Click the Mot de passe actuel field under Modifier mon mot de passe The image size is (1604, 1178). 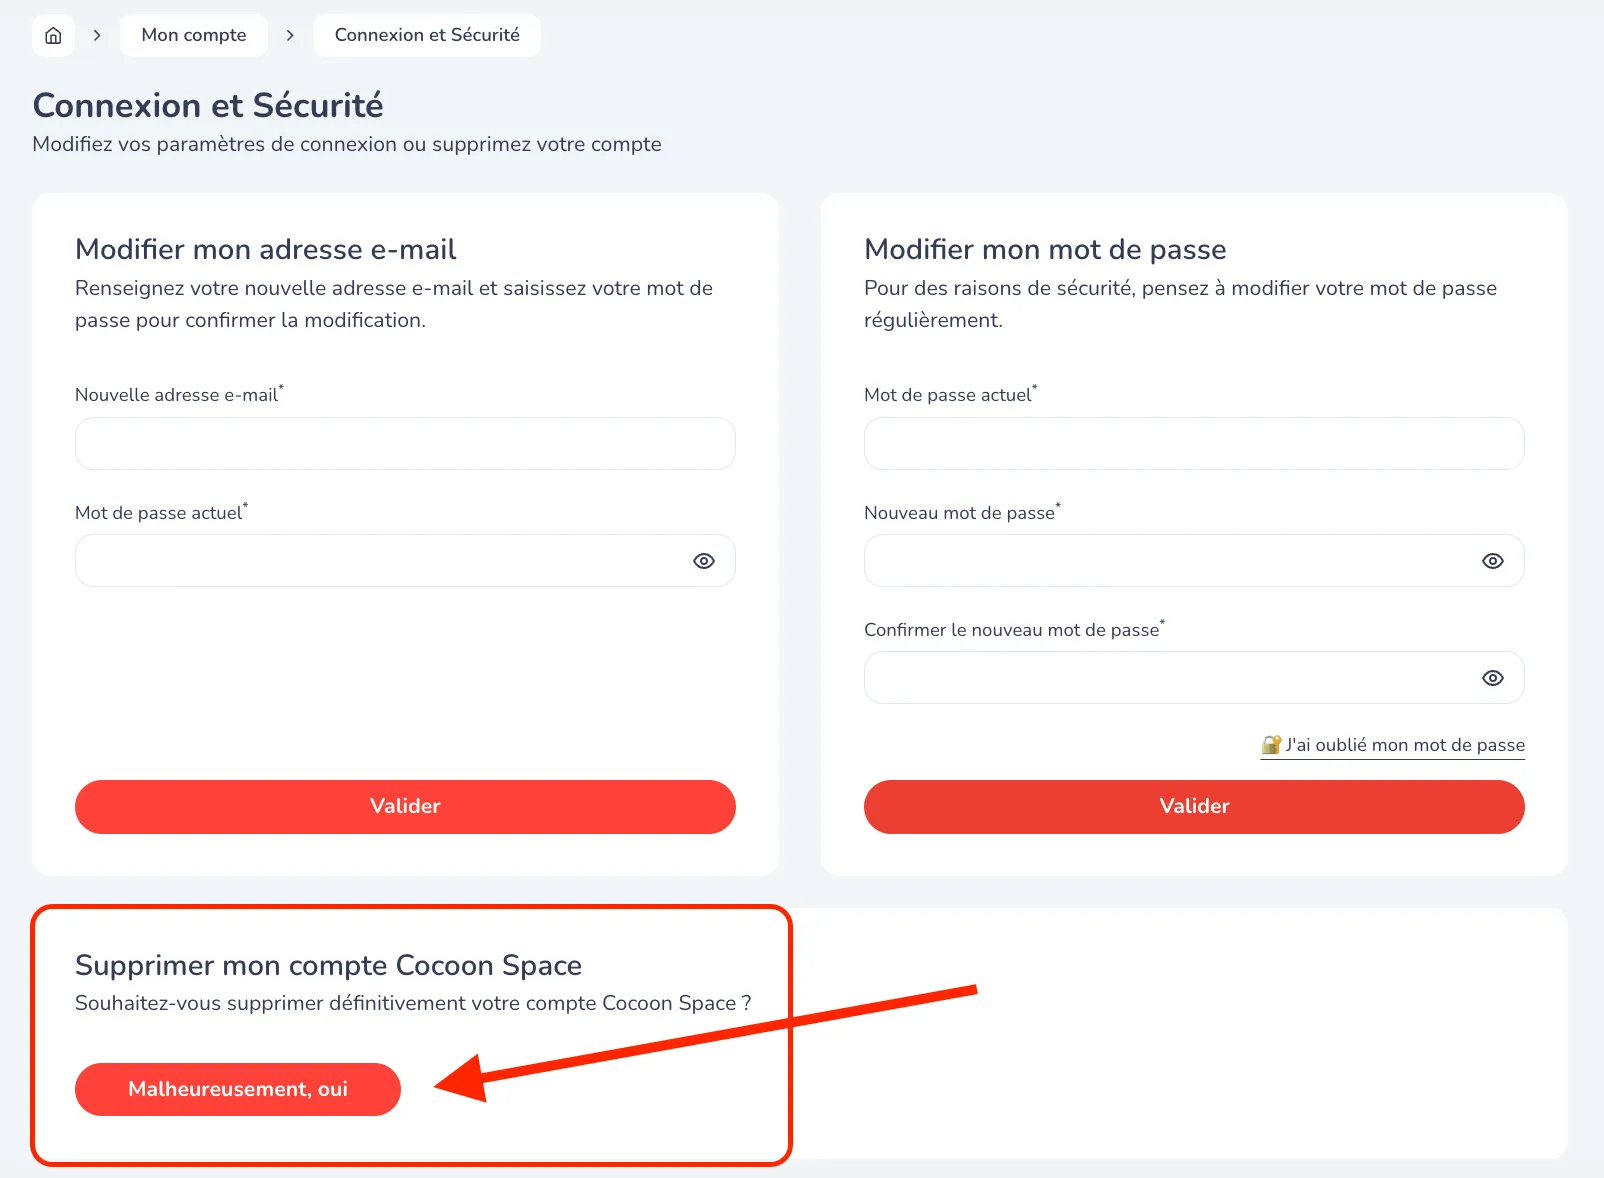click(x=1194, y=444)
